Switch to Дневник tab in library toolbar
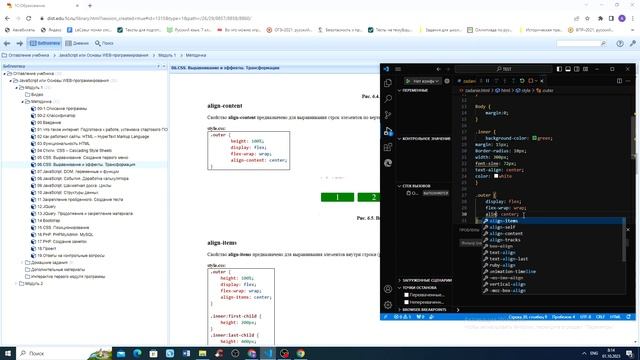The width and height of the screenshot is (640, 360). point(77,43)
